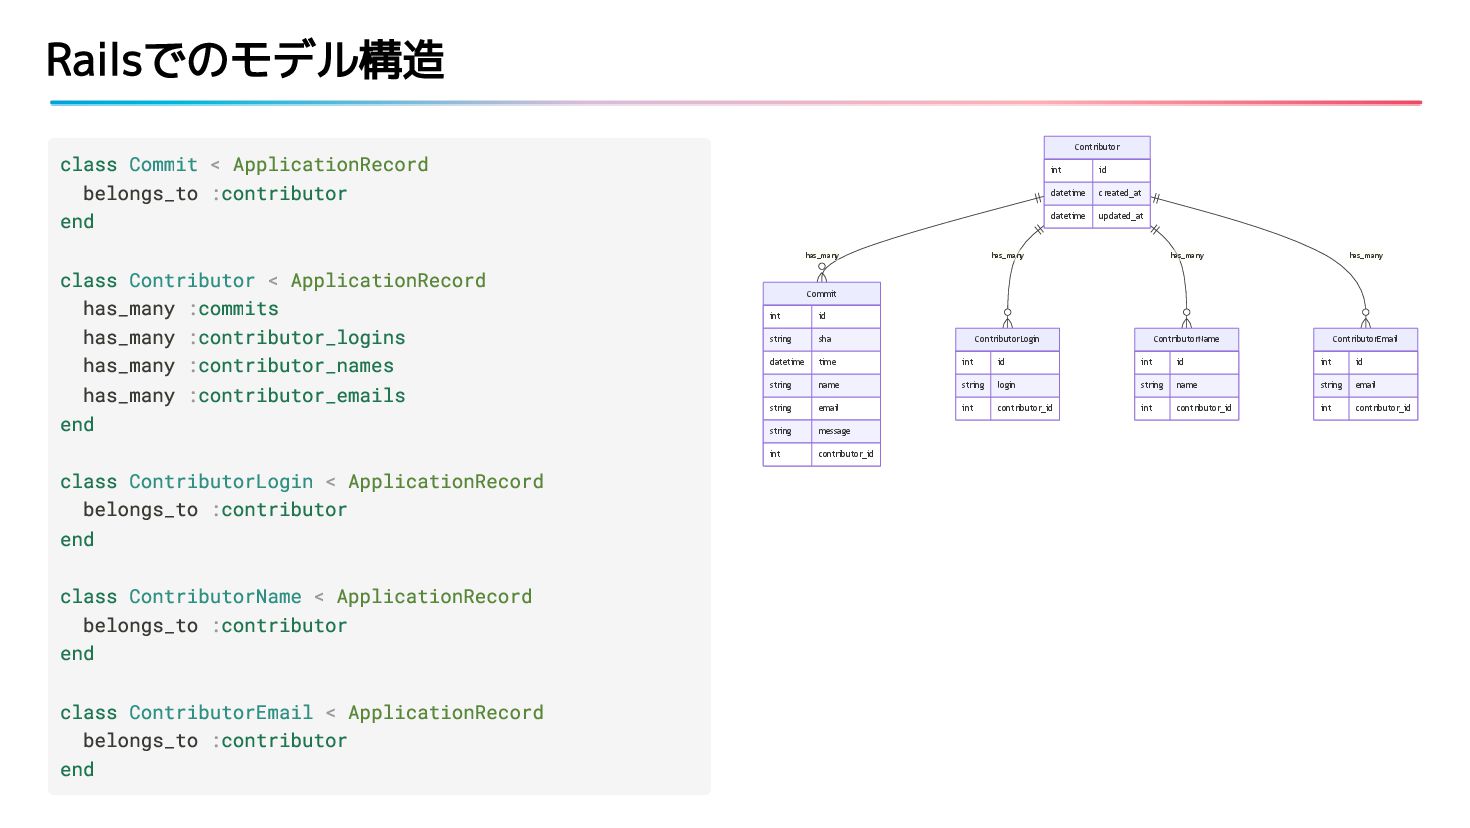
Task: Click has_many label above ContributorName table
Action: pos(1187,256)
